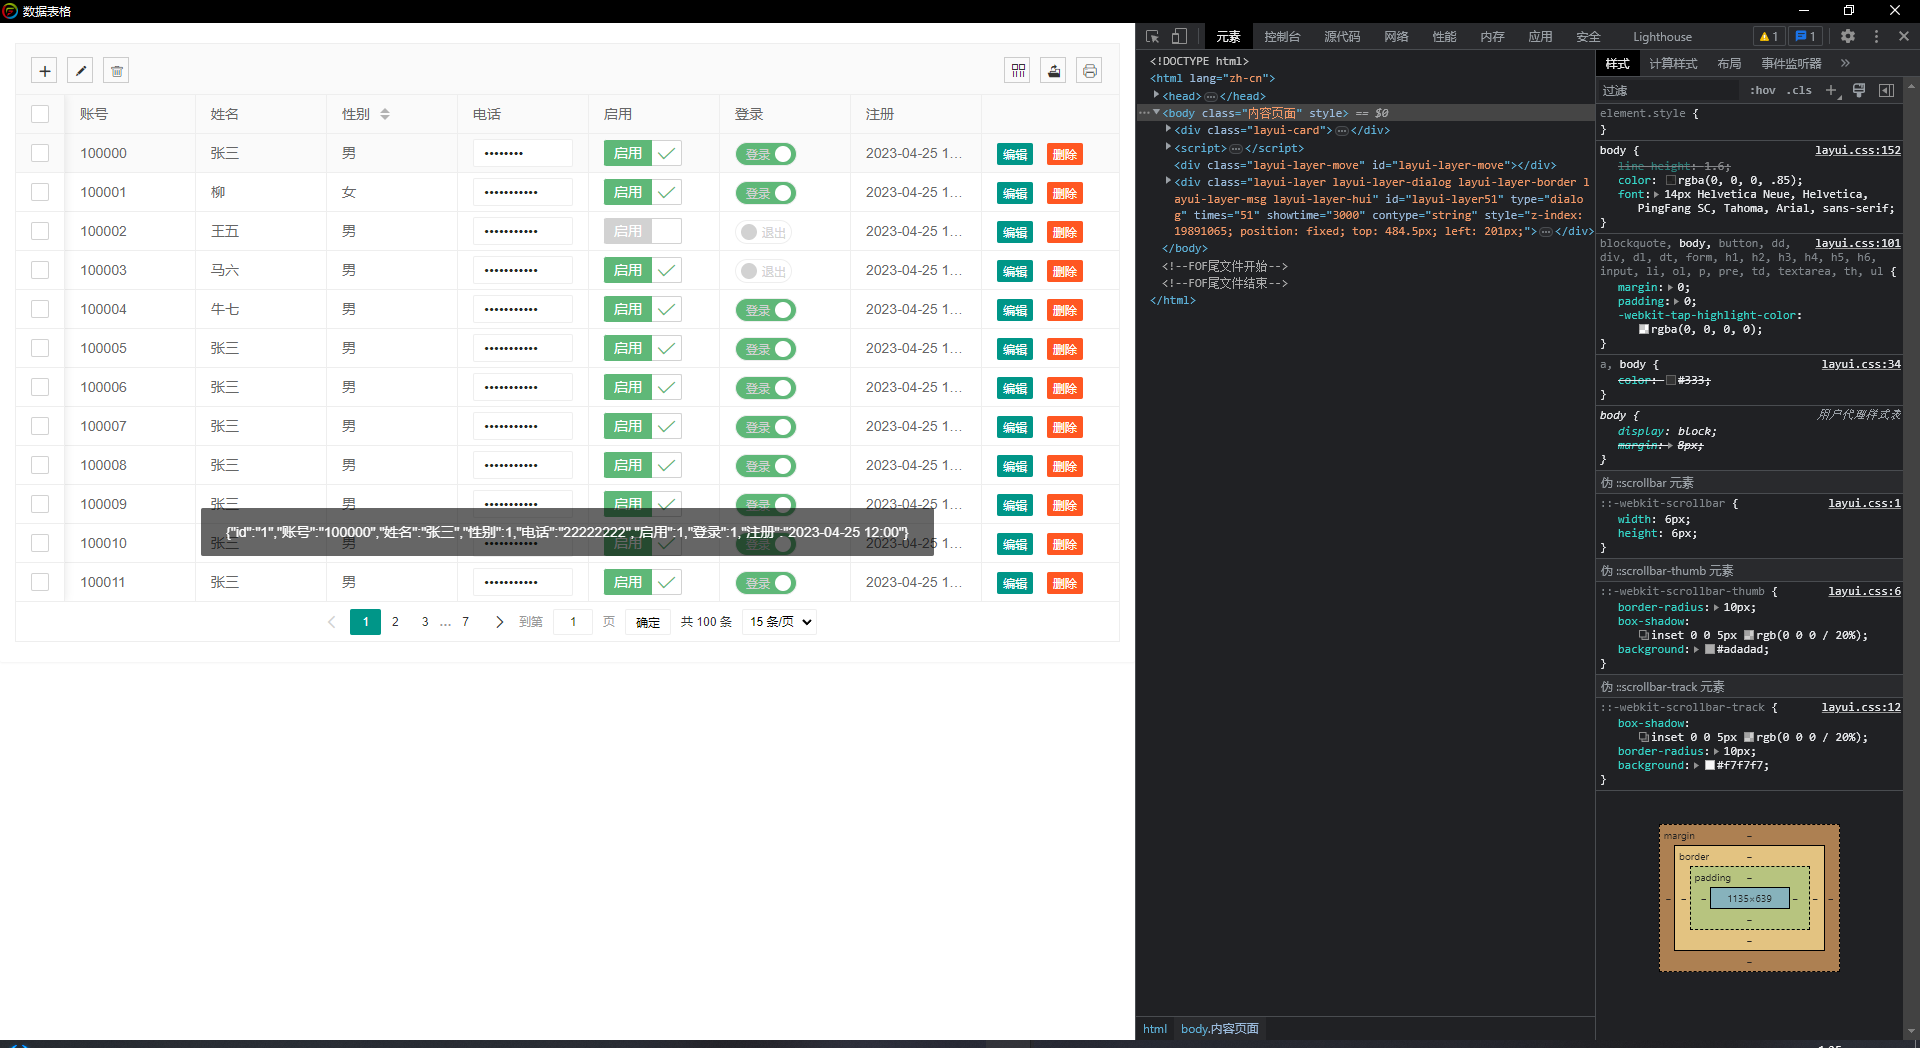Go to previous table page arrow
This screenshot has width=1920, height=1048.
pos(332,622)
